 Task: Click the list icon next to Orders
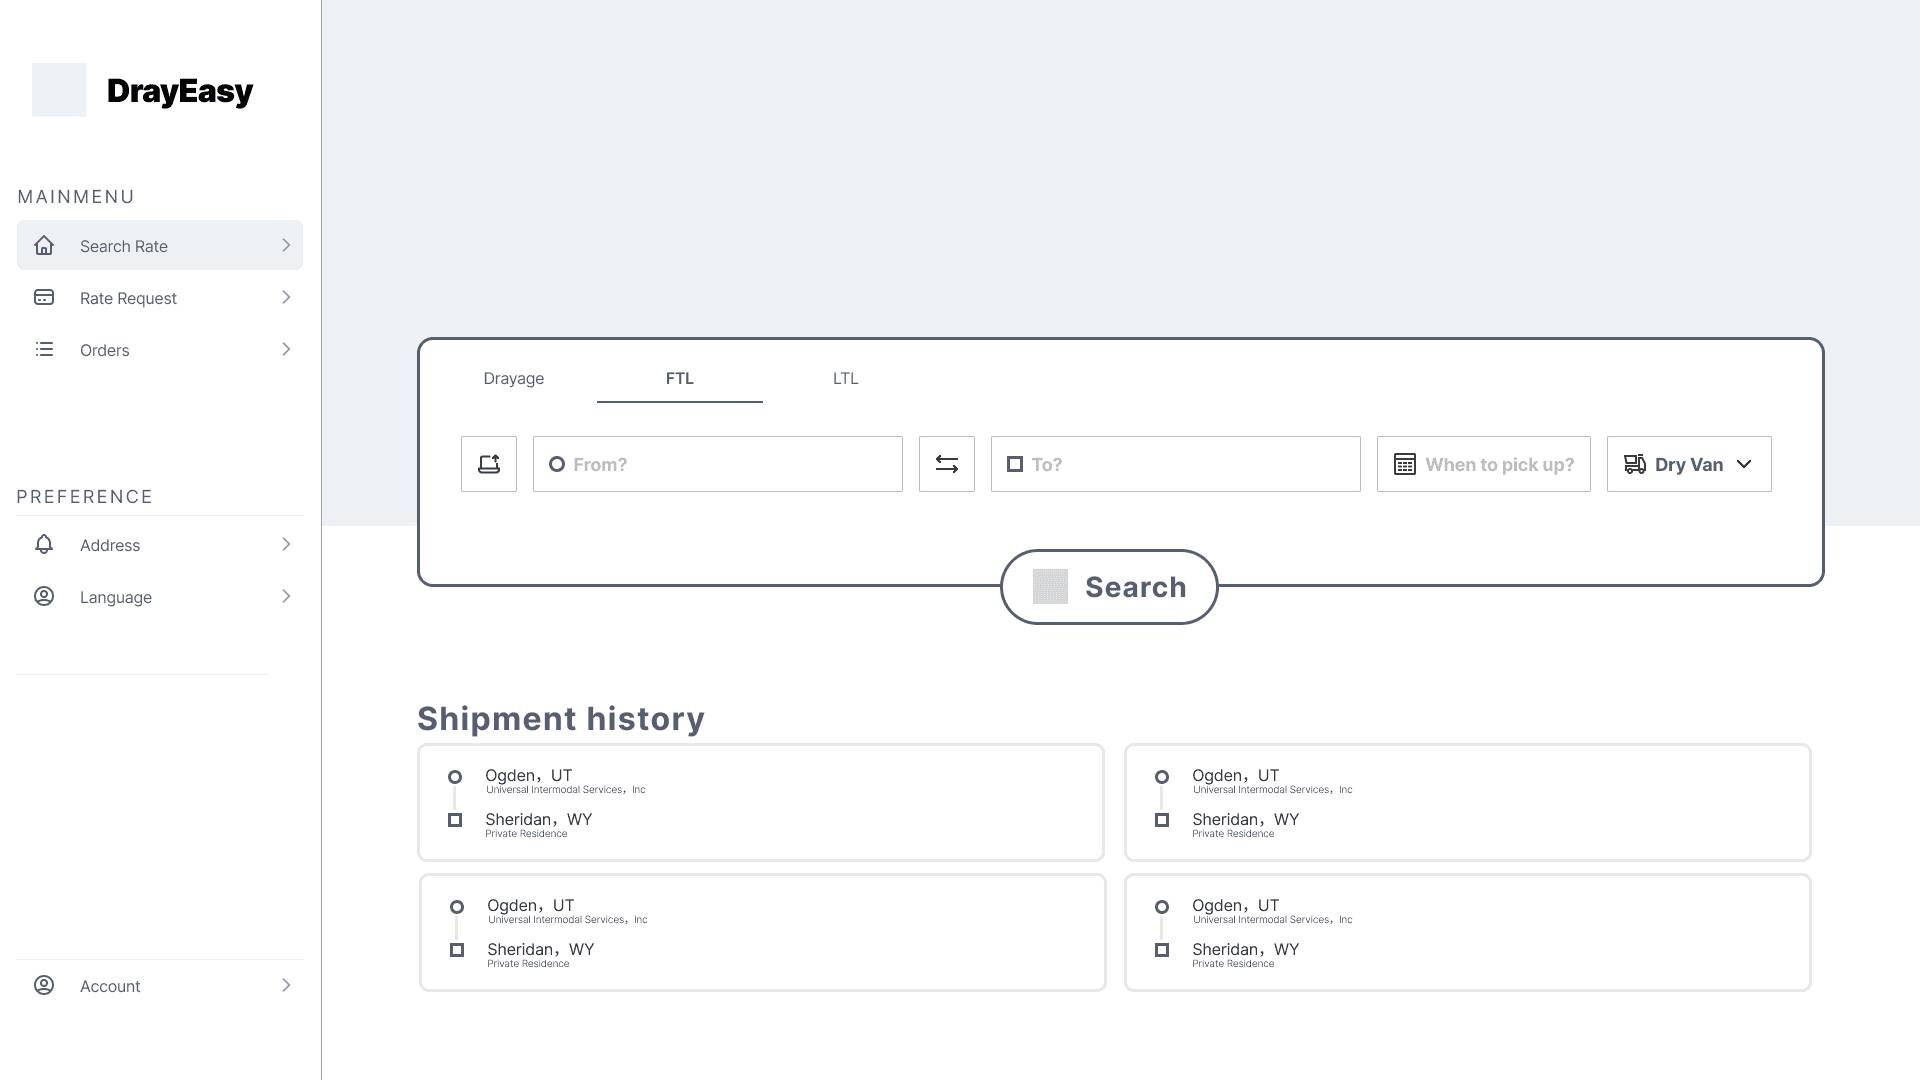tap(44, 350)
